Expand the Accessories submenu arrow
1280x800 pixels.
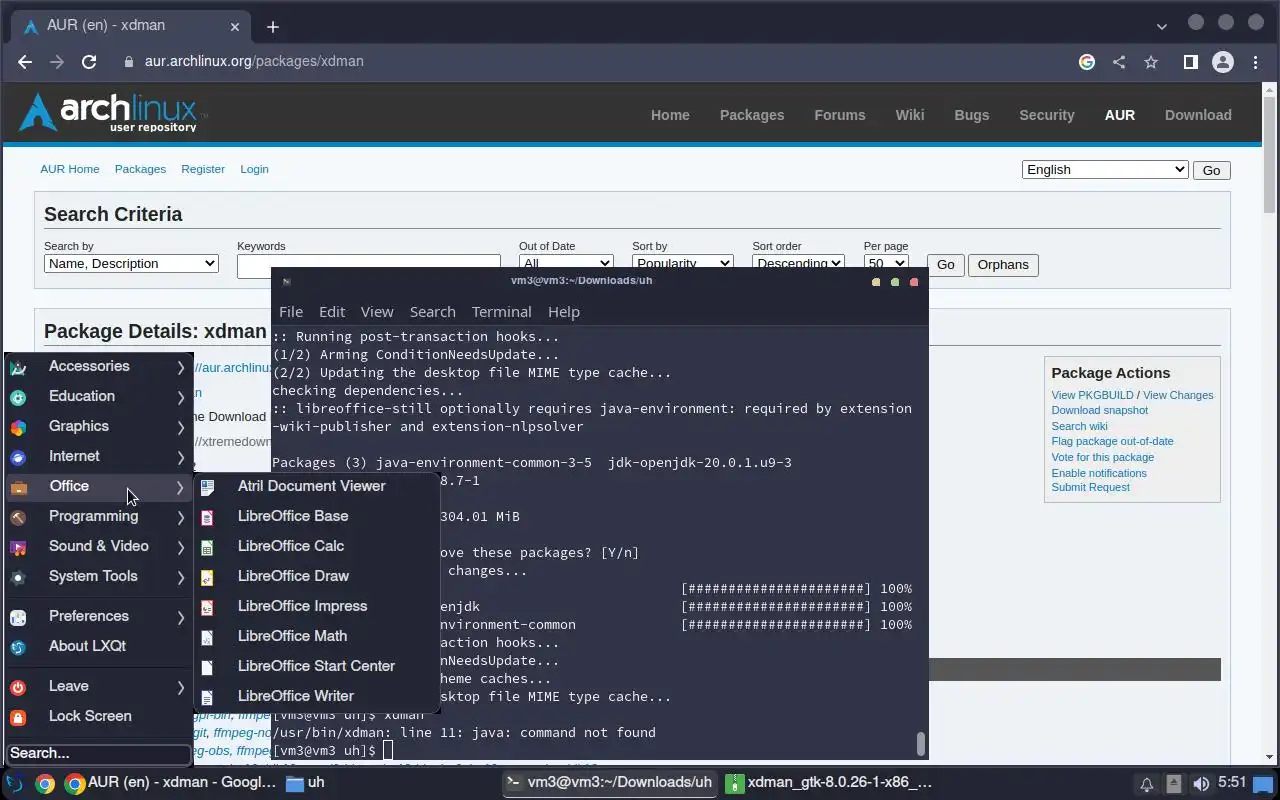(181, 367)
